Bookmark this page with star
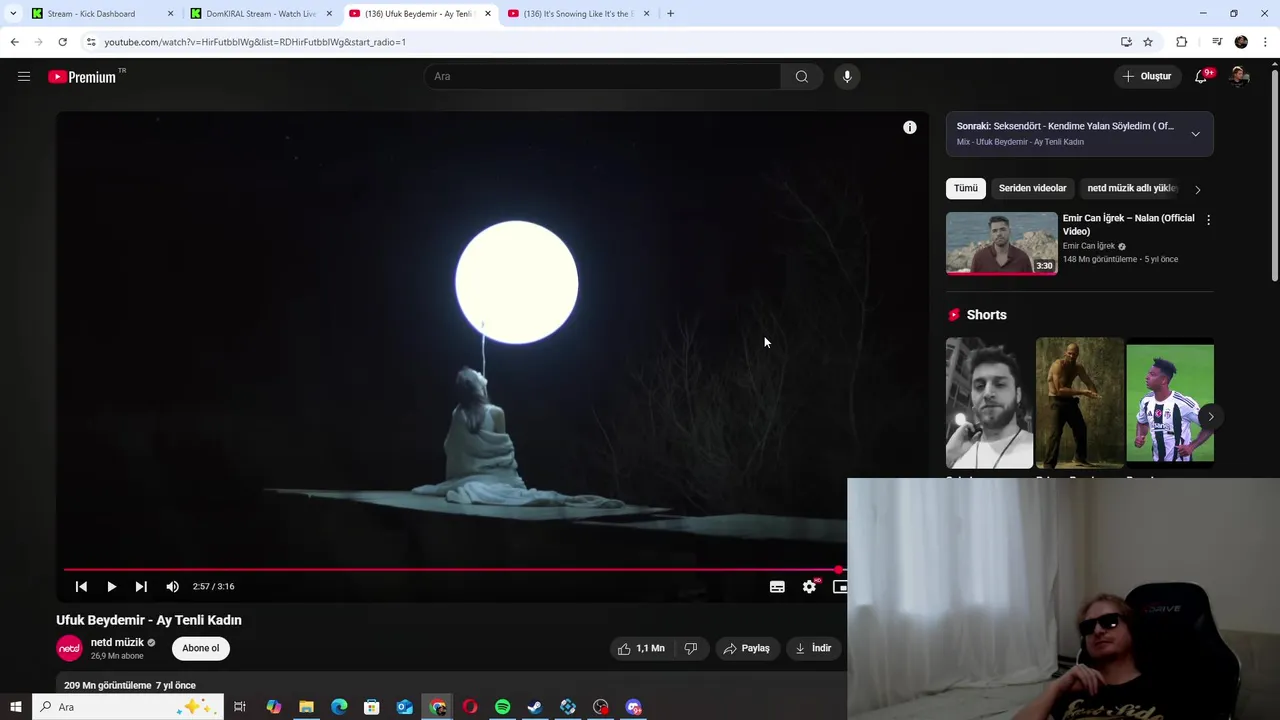 point(1148,42)
